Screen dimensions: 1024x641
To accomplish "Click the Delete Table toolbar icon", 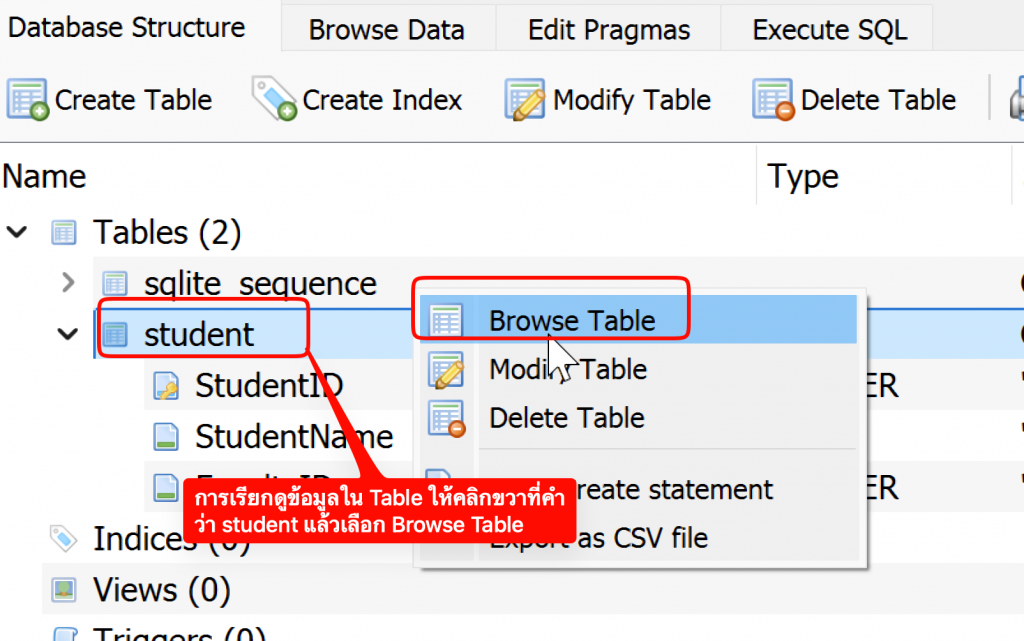I will tap(773, 100).
